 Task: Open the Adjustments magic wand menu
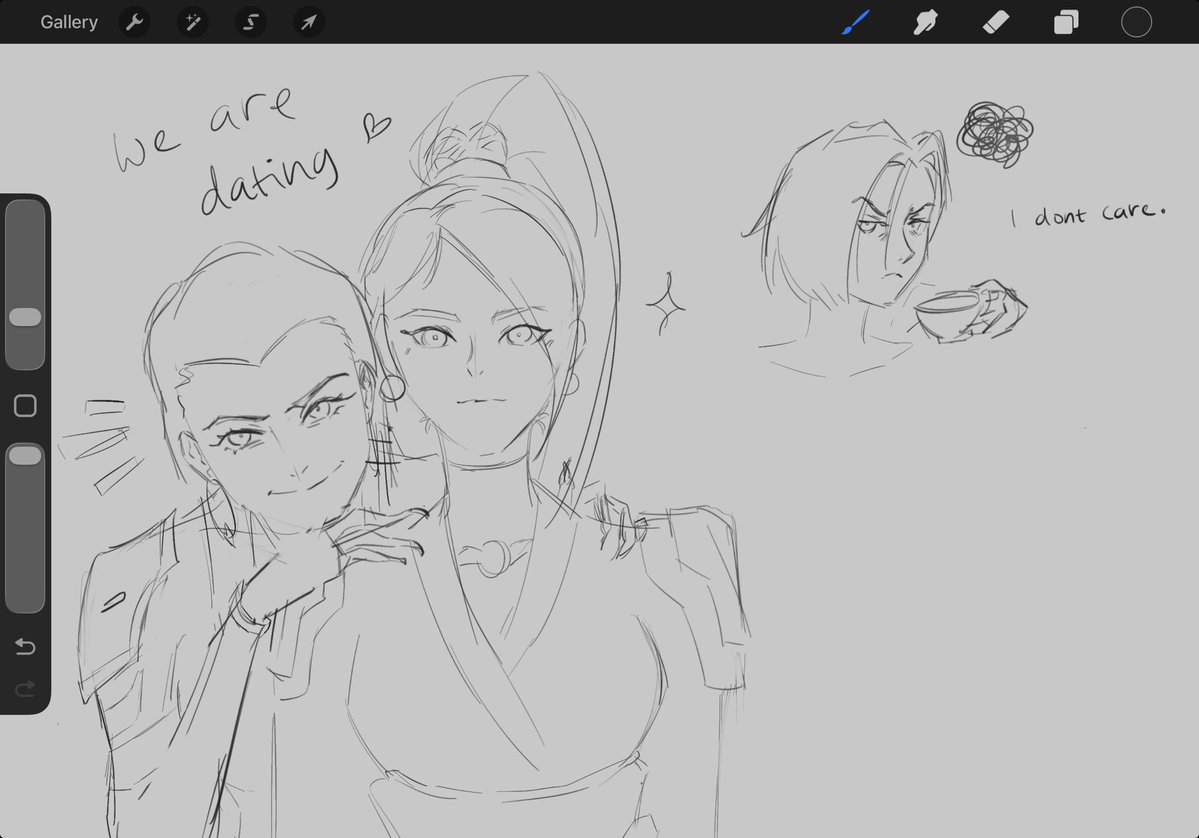click(x=193, y=22)
